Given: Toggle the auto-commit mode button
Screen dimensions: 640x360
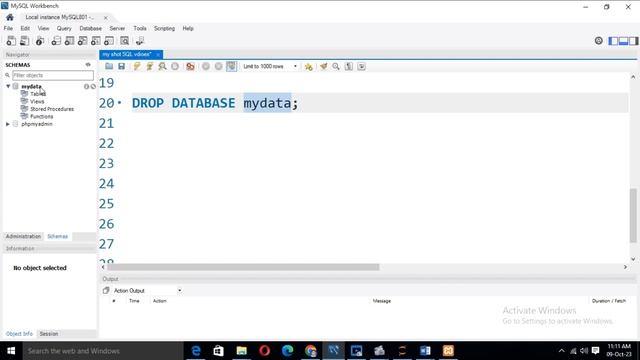Looking at the screenshot, I should click(231, 66).
